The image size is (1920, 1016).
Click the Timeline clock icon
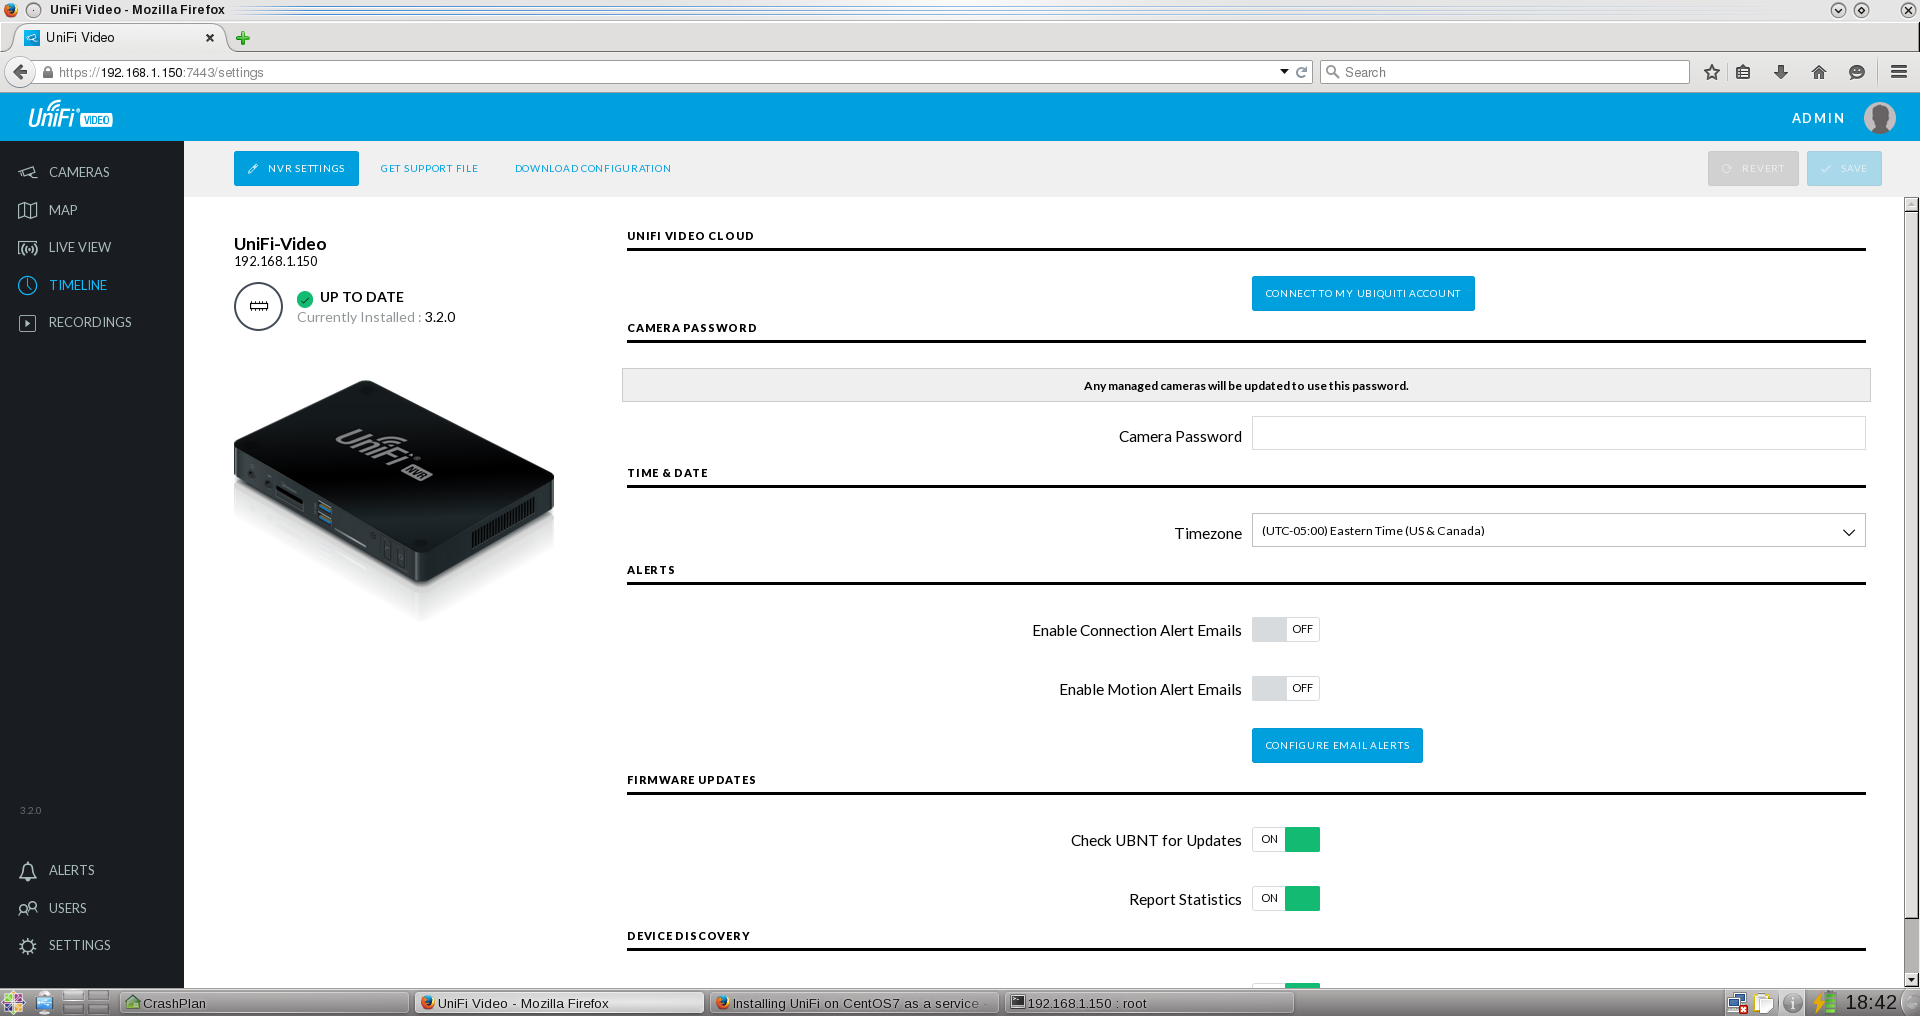point(28,285)
